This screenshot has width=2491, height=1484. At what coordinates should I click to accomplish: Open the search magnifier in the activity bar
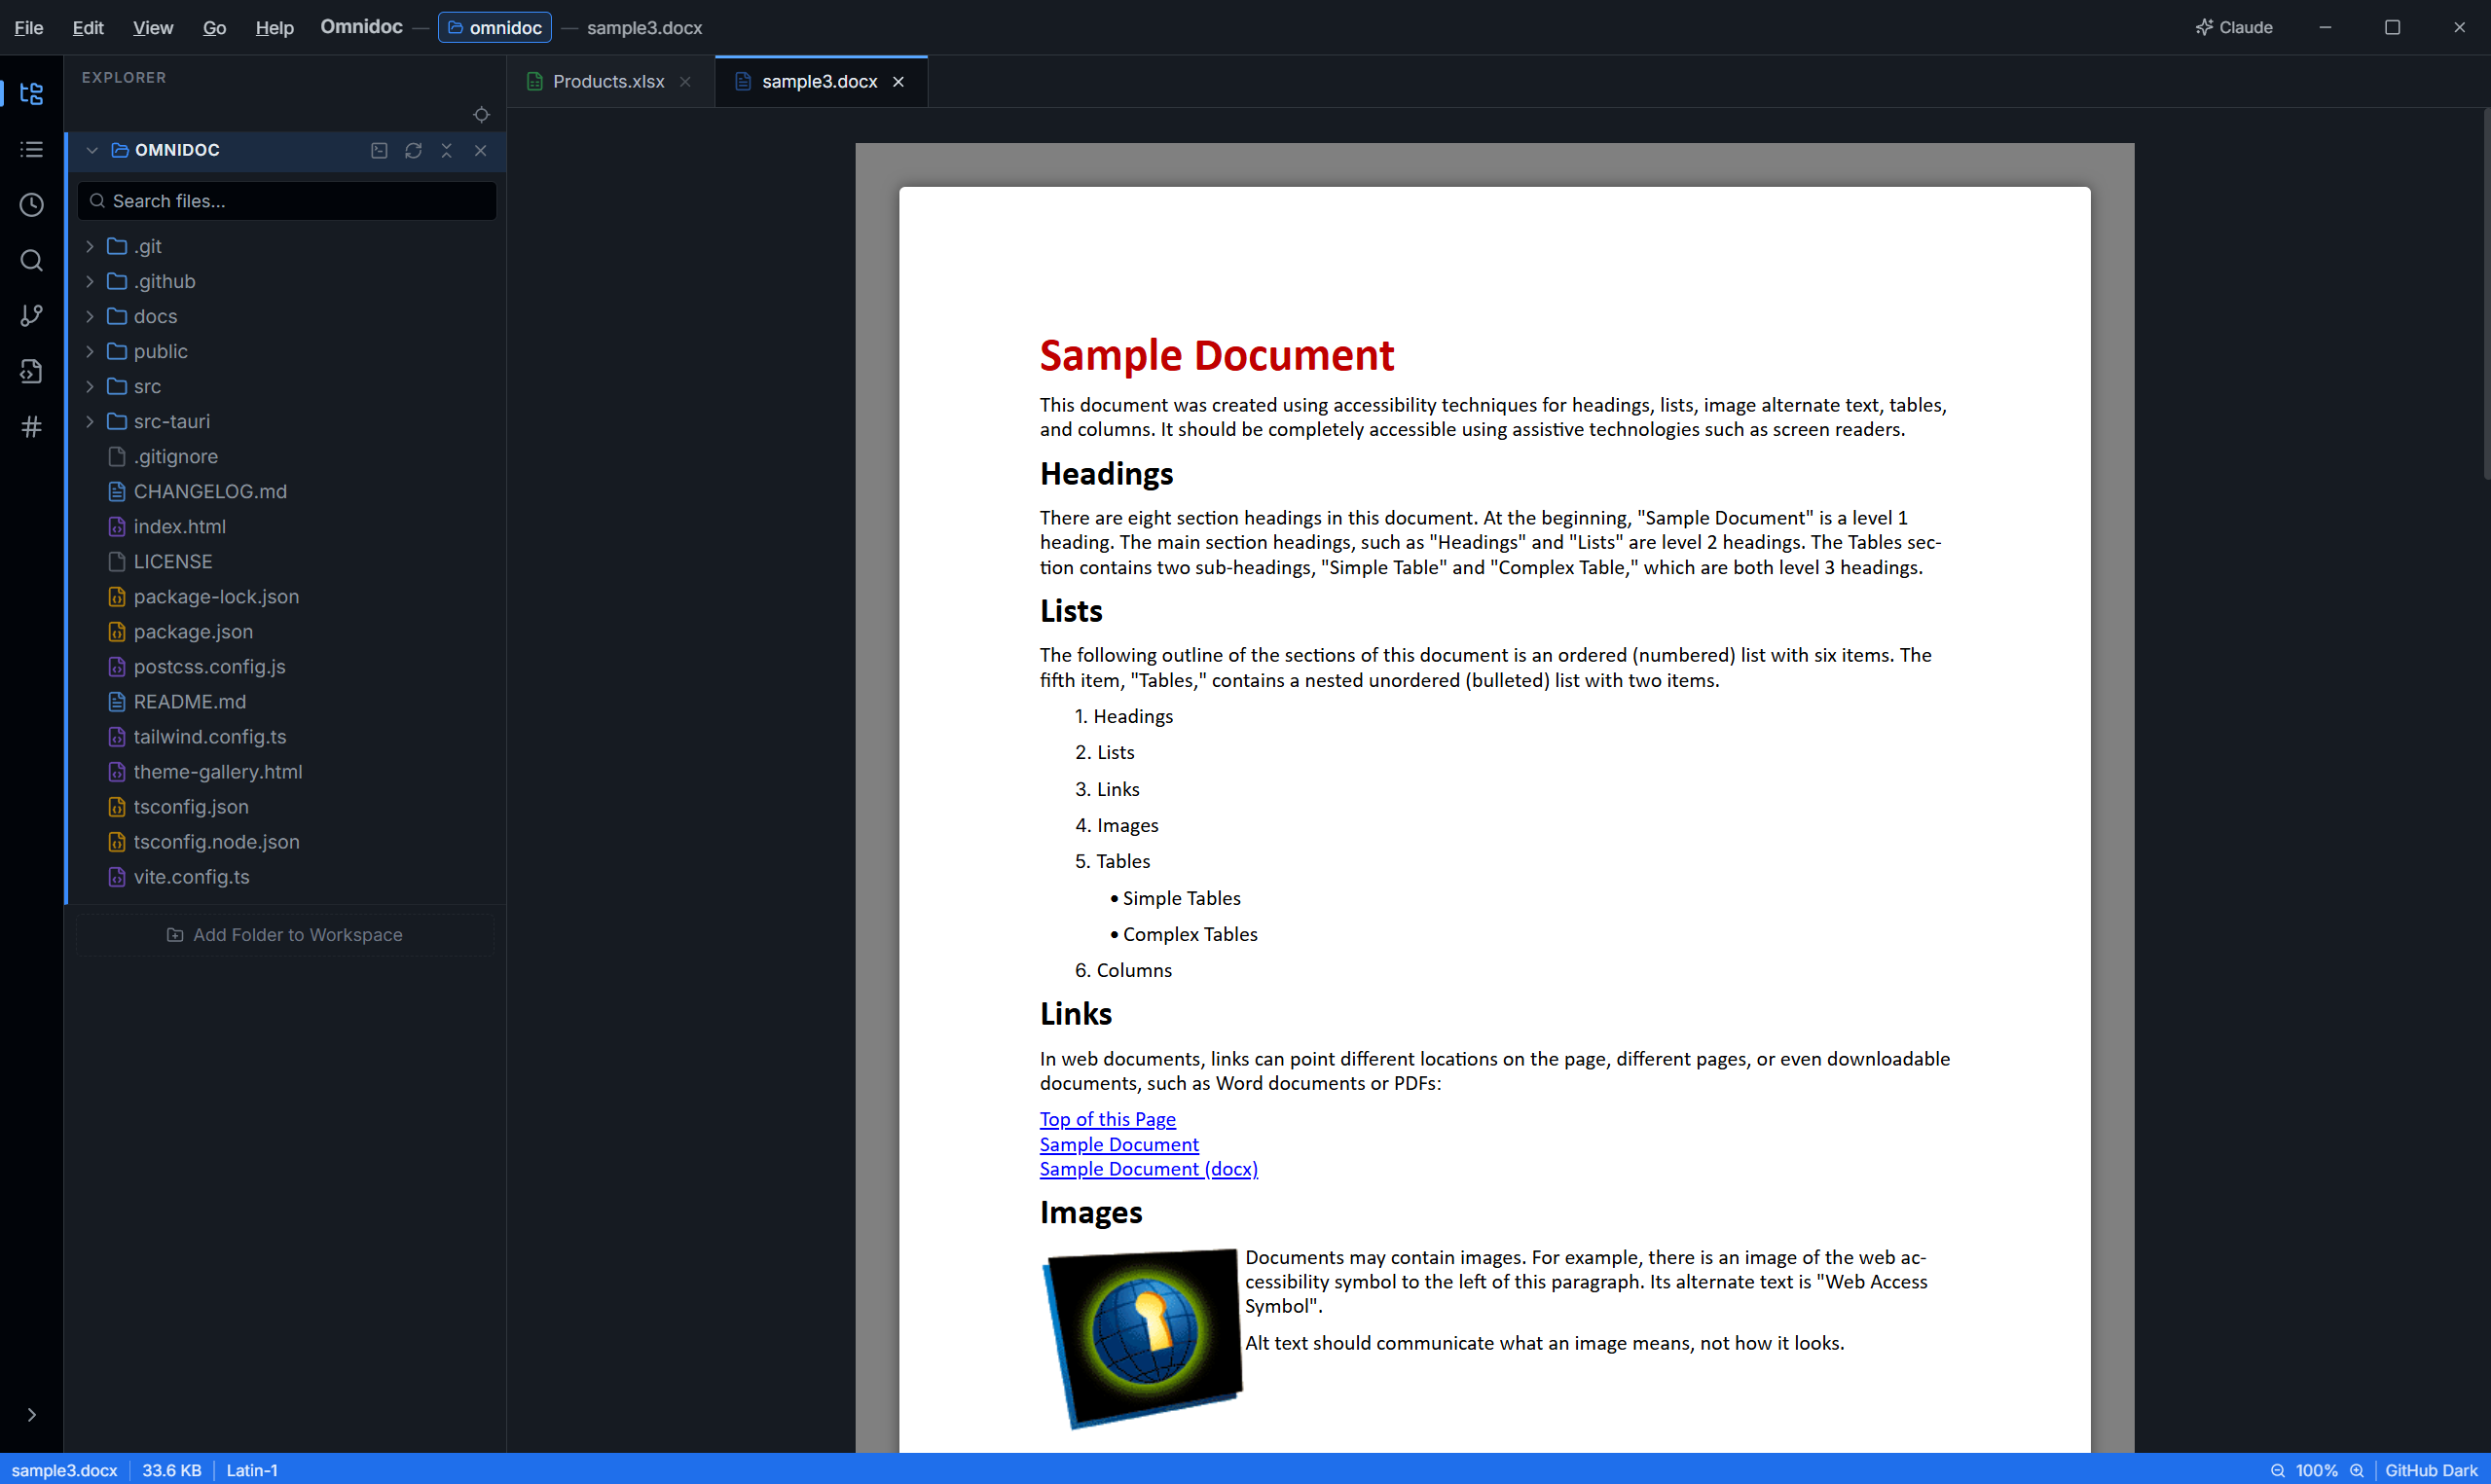tap(31, 261)
